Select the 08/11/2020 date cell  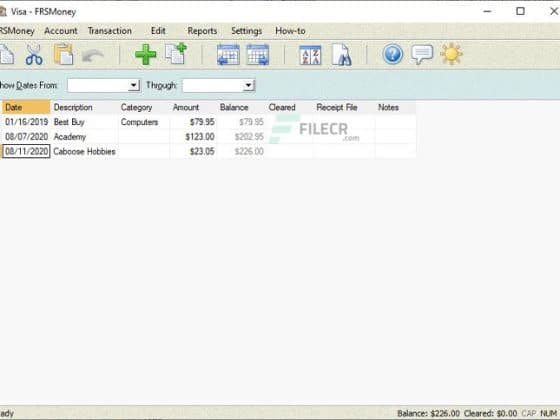[x=26, y=151]
